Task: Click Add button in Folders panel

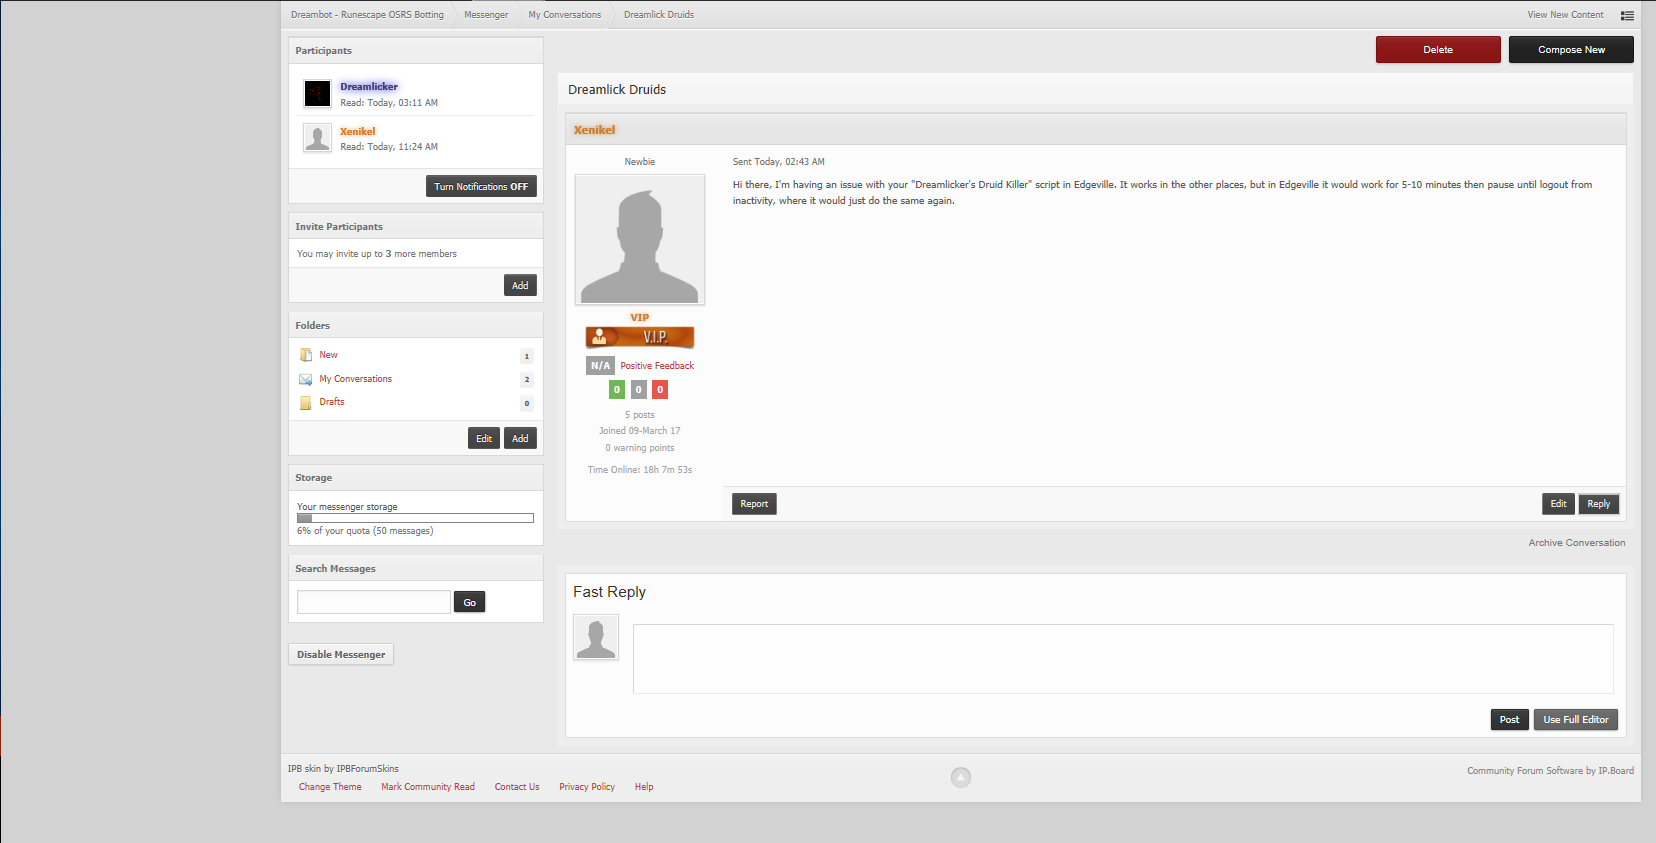Action: [x=520, y=439]
